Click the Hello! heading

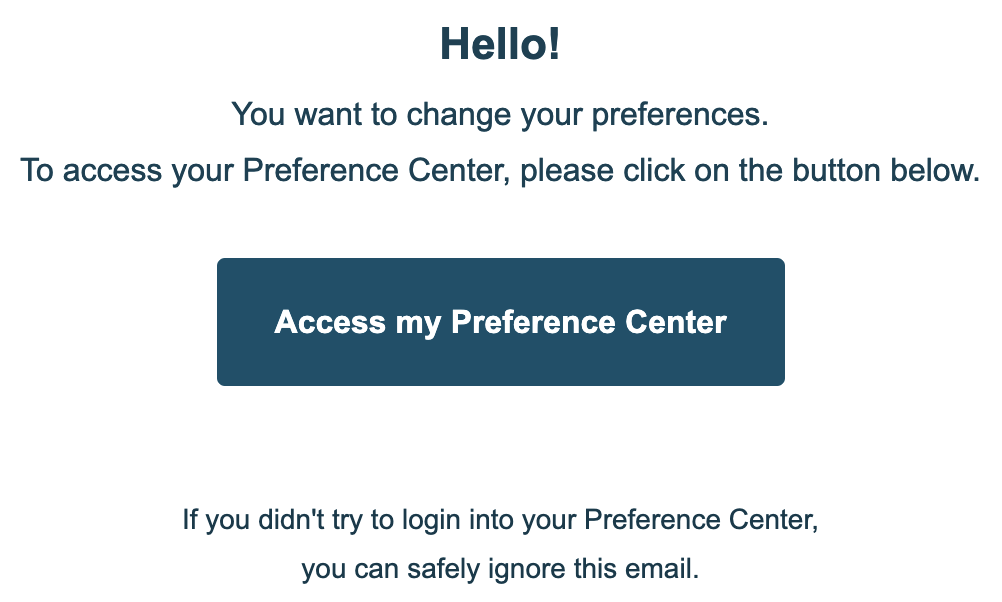point(500,45)
